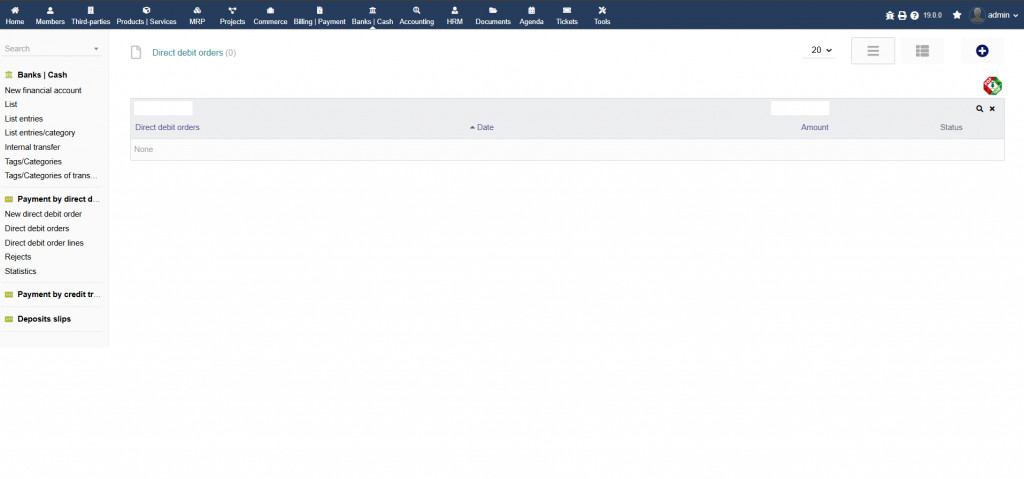Screen dimensions: 1024x479
Task: Click the direct debit reference filter field
Action: coord(163,108)
